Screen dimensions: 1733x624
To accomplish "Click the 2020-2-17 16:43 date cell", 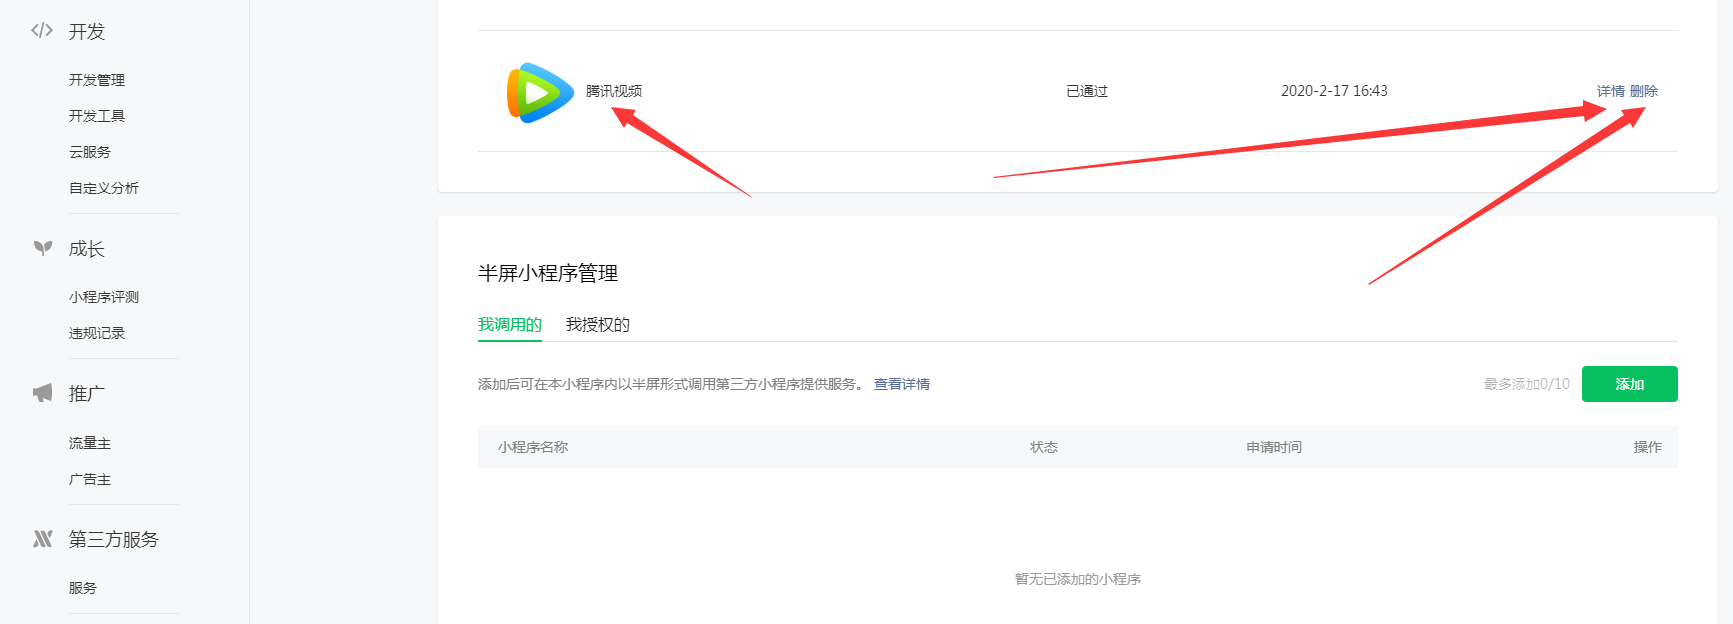I will pyautogui.click(x=1334, y=91).
